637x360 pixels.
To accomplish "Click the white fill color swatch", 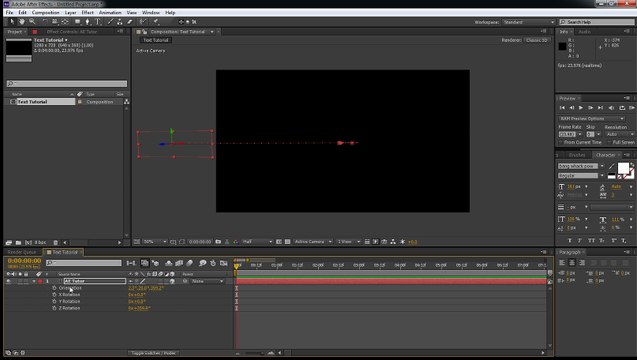I will [x=624, y=168].
